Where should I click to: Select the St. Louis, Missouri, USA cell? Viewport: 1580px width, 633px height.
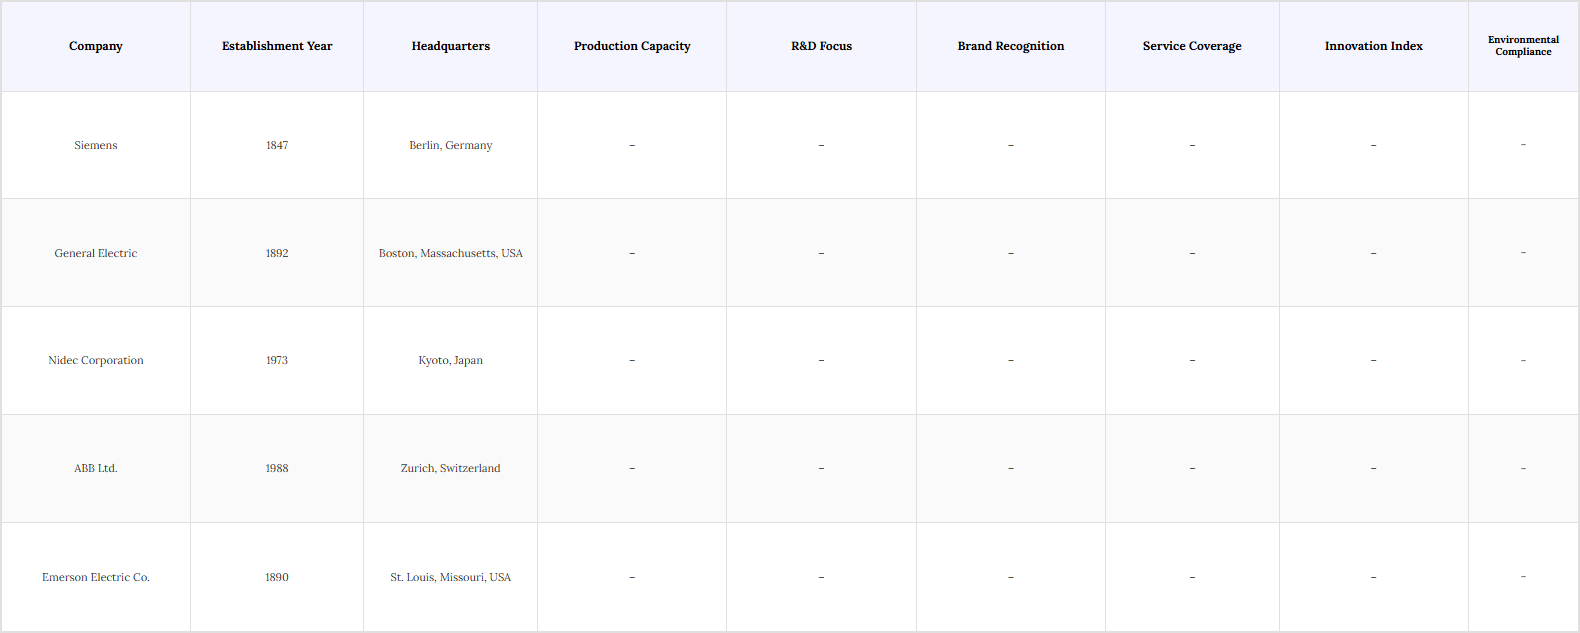450,577
